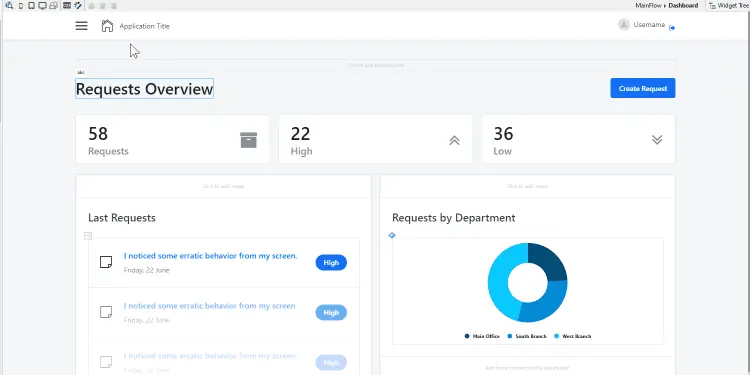Open the hamburger menu icon

click(81, 26)
